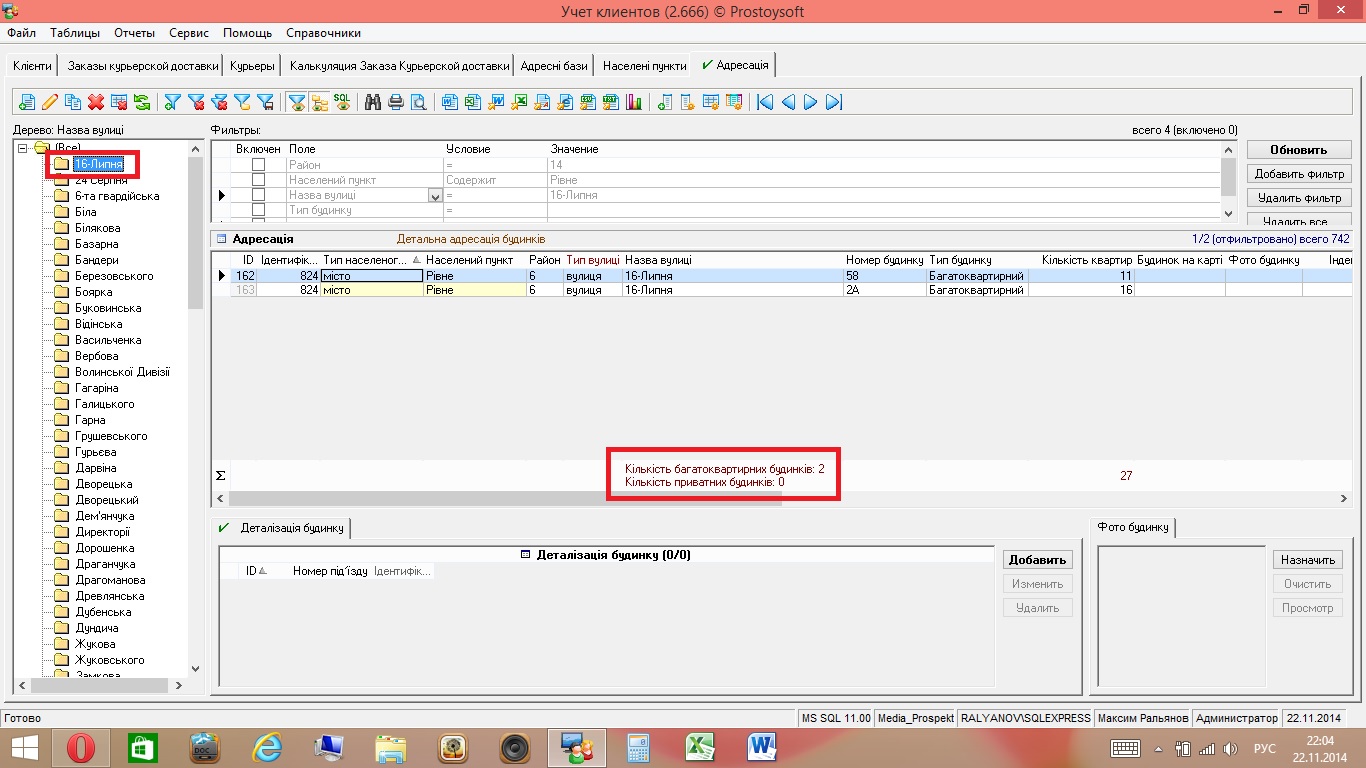The image size is (1366, 768).
Task: Open the SQL query view icon
Action: tap(342, 102)
